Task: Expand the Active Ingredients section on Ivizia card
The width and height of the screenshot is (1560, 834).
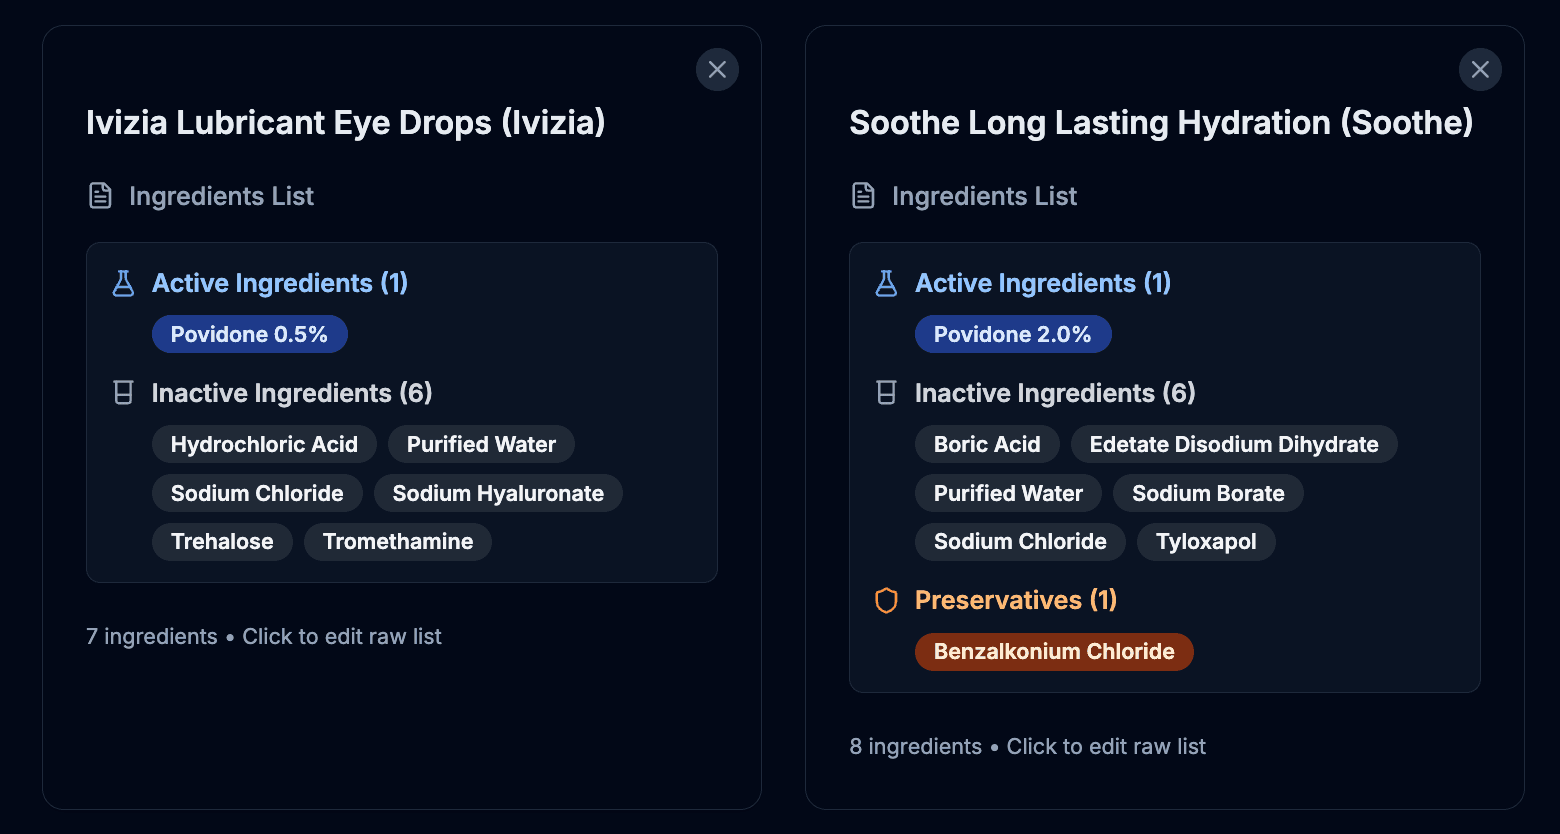Action: click(279, 283)
